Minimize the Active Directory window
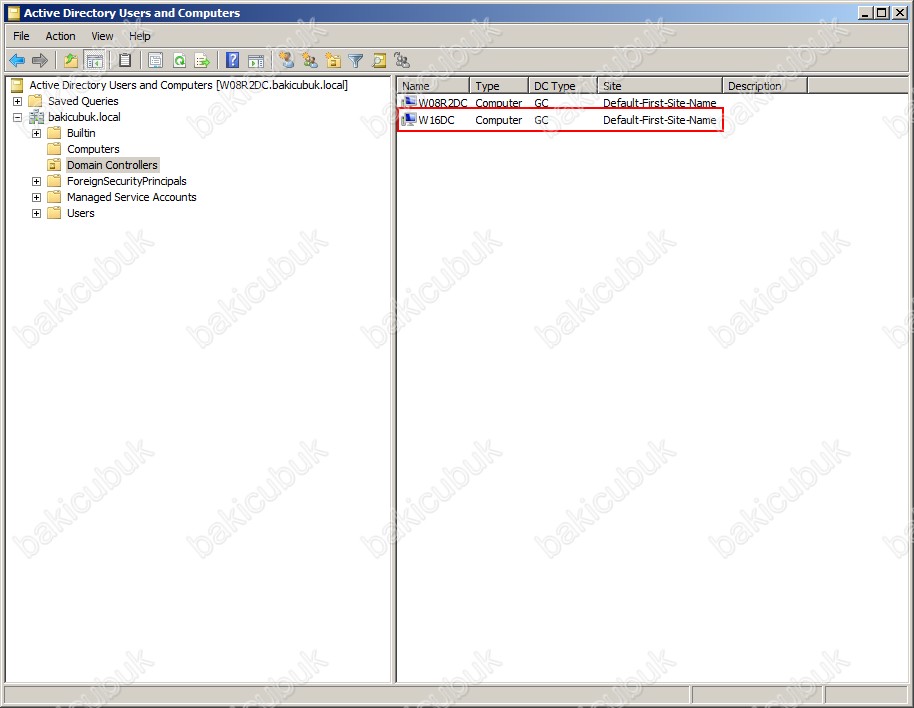Viewport: 914px width, 708px height. 866,13
